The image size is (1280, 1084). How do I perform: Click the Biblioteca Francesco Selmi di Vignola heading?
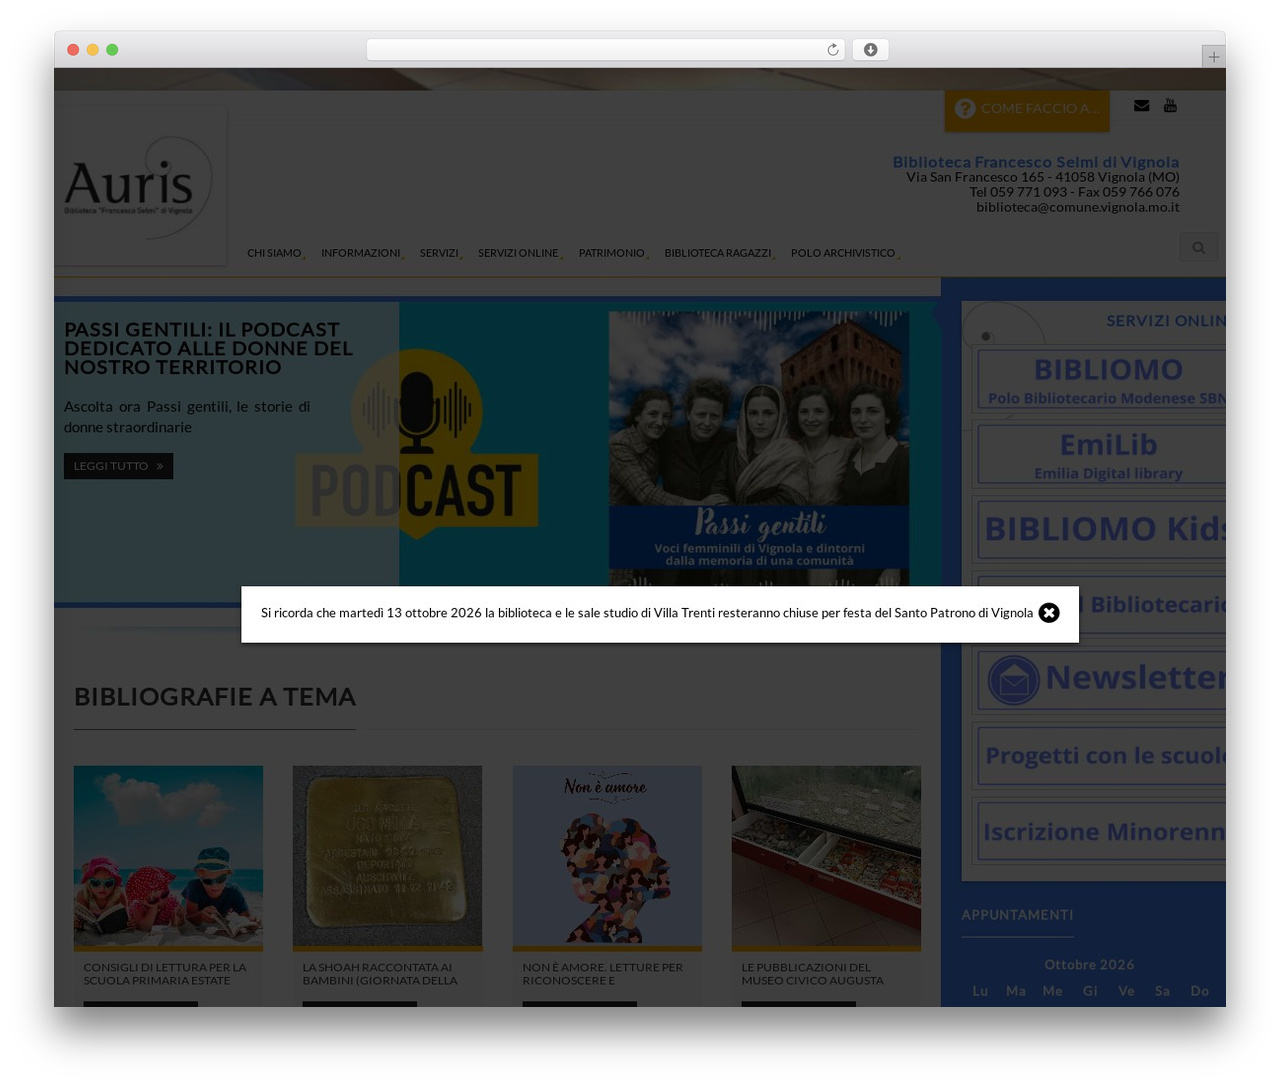[1036, 162]
